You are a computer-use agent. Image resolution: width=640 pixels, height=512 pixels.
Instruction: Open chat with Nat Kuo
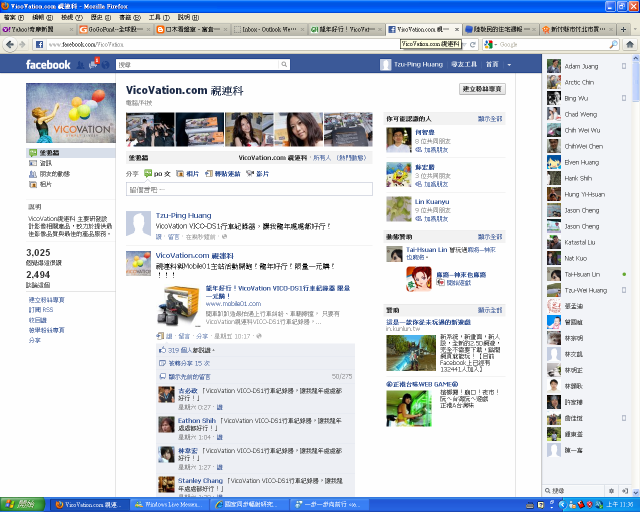click(x=587, y=258)
